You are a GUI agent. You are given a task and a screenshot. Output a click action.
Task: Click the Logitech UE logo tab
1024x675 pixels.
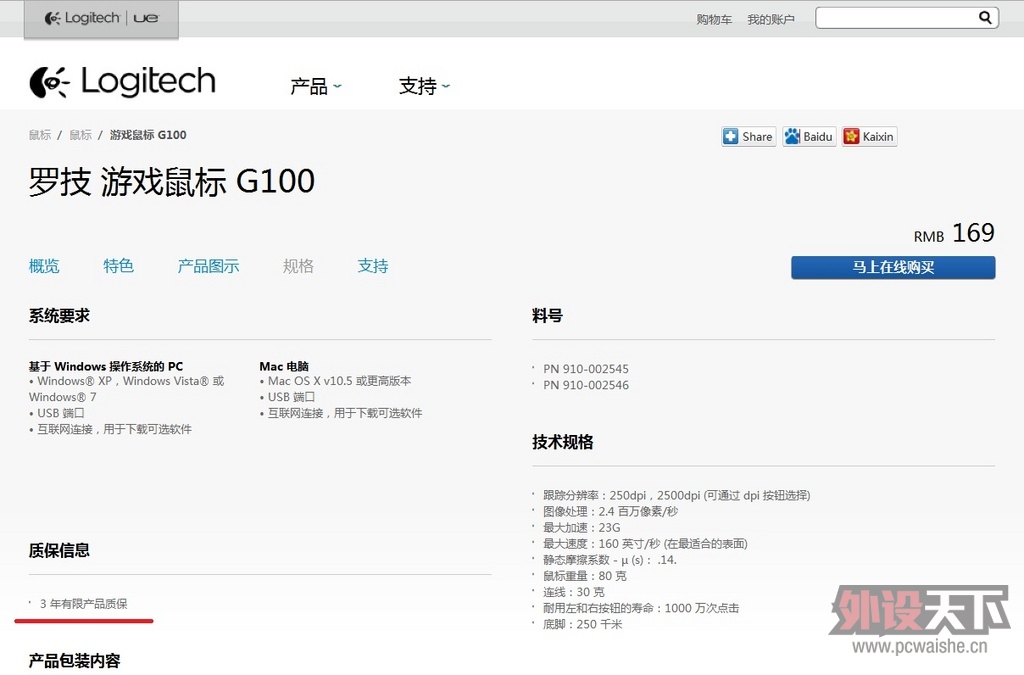(x=101, y=19)
